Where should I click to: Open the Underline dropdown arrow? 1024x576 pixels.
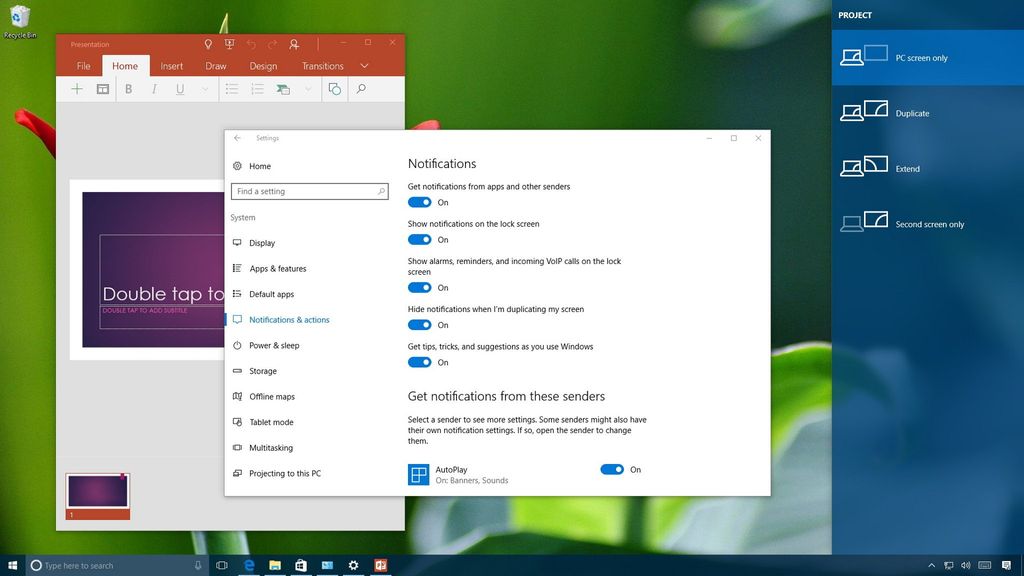(x=204, y=89)
